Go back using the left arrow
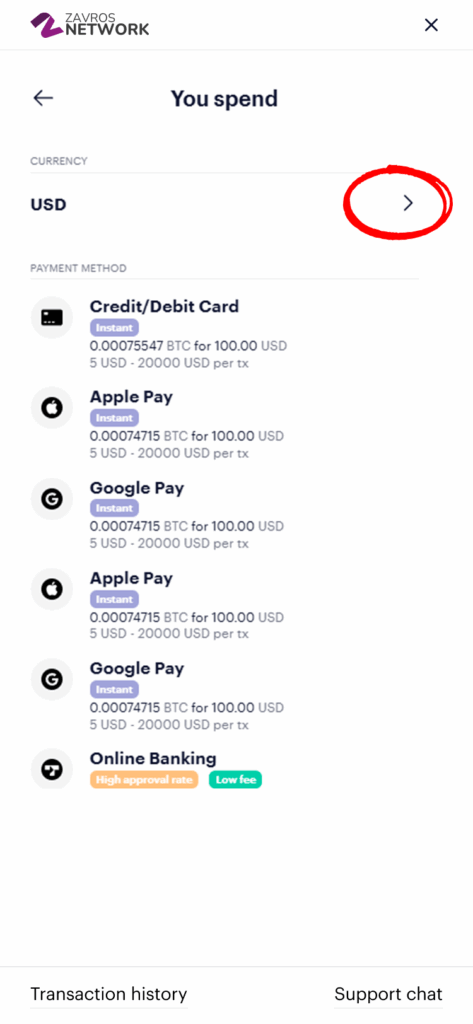The image size is (473, 1024). (43, 98)
